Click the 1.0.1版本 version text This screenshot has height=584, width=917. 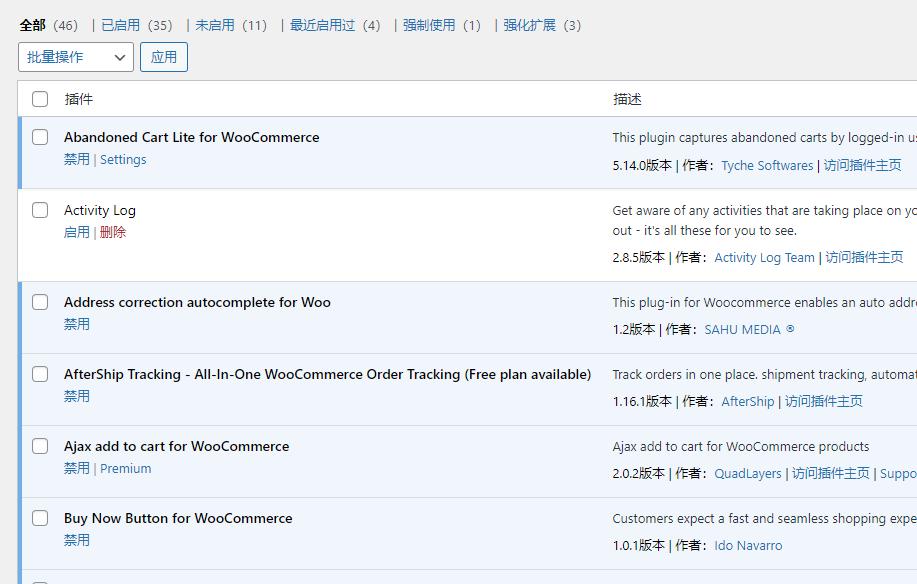coord(639,545)
